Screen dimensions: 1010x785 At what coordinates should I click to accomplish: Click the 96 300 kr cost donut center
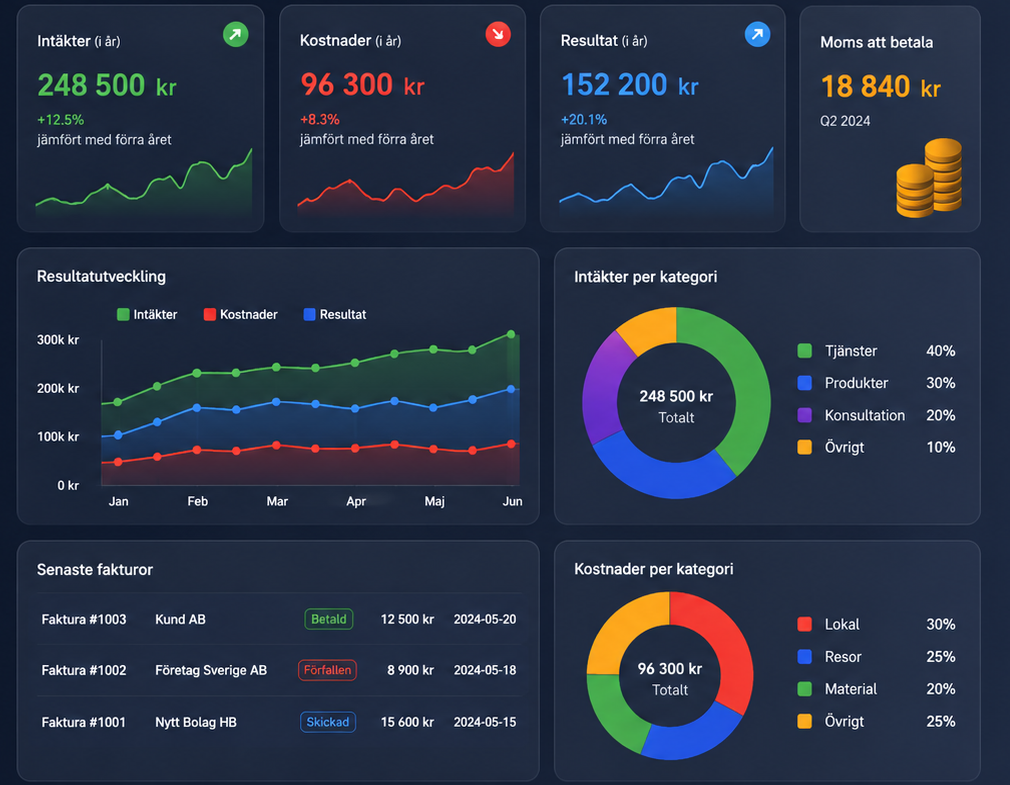pos(670,678)
